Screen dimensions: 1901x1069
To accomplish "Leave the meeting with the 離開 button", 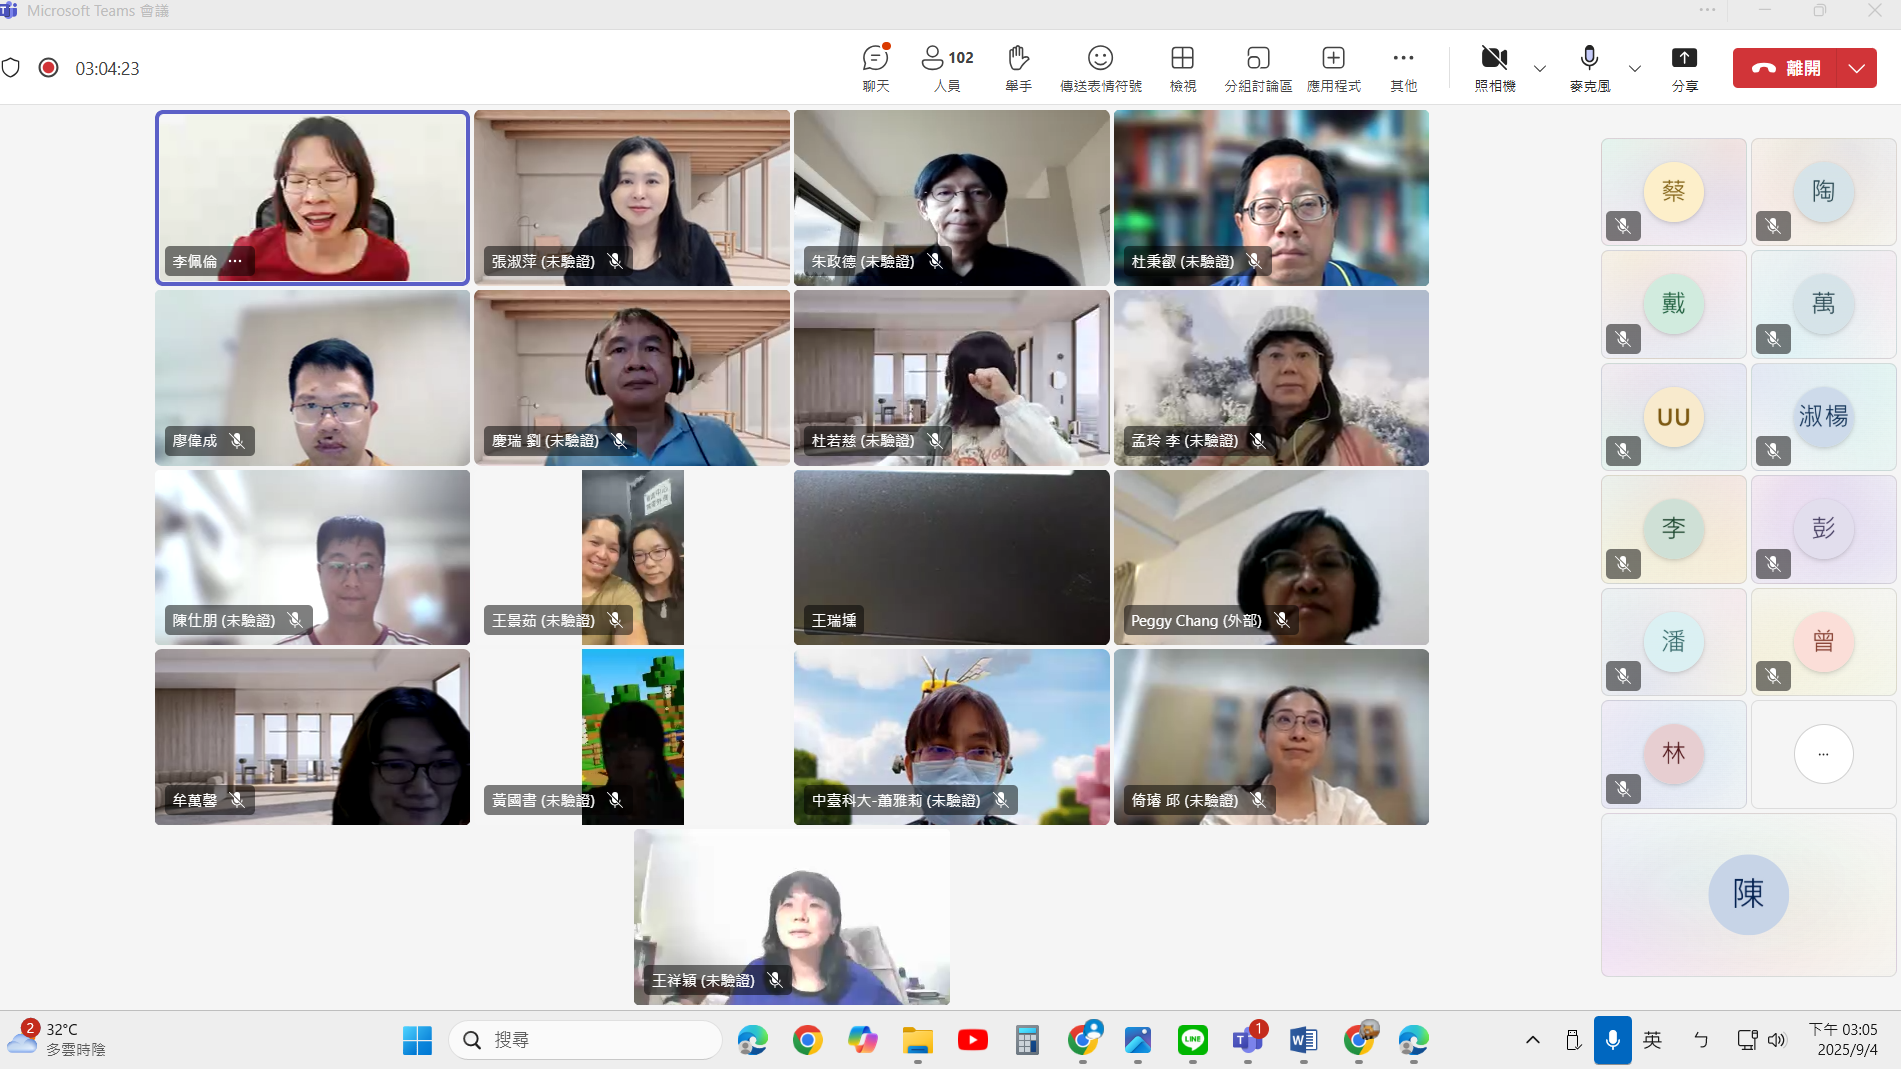I will pos(1788,69).
